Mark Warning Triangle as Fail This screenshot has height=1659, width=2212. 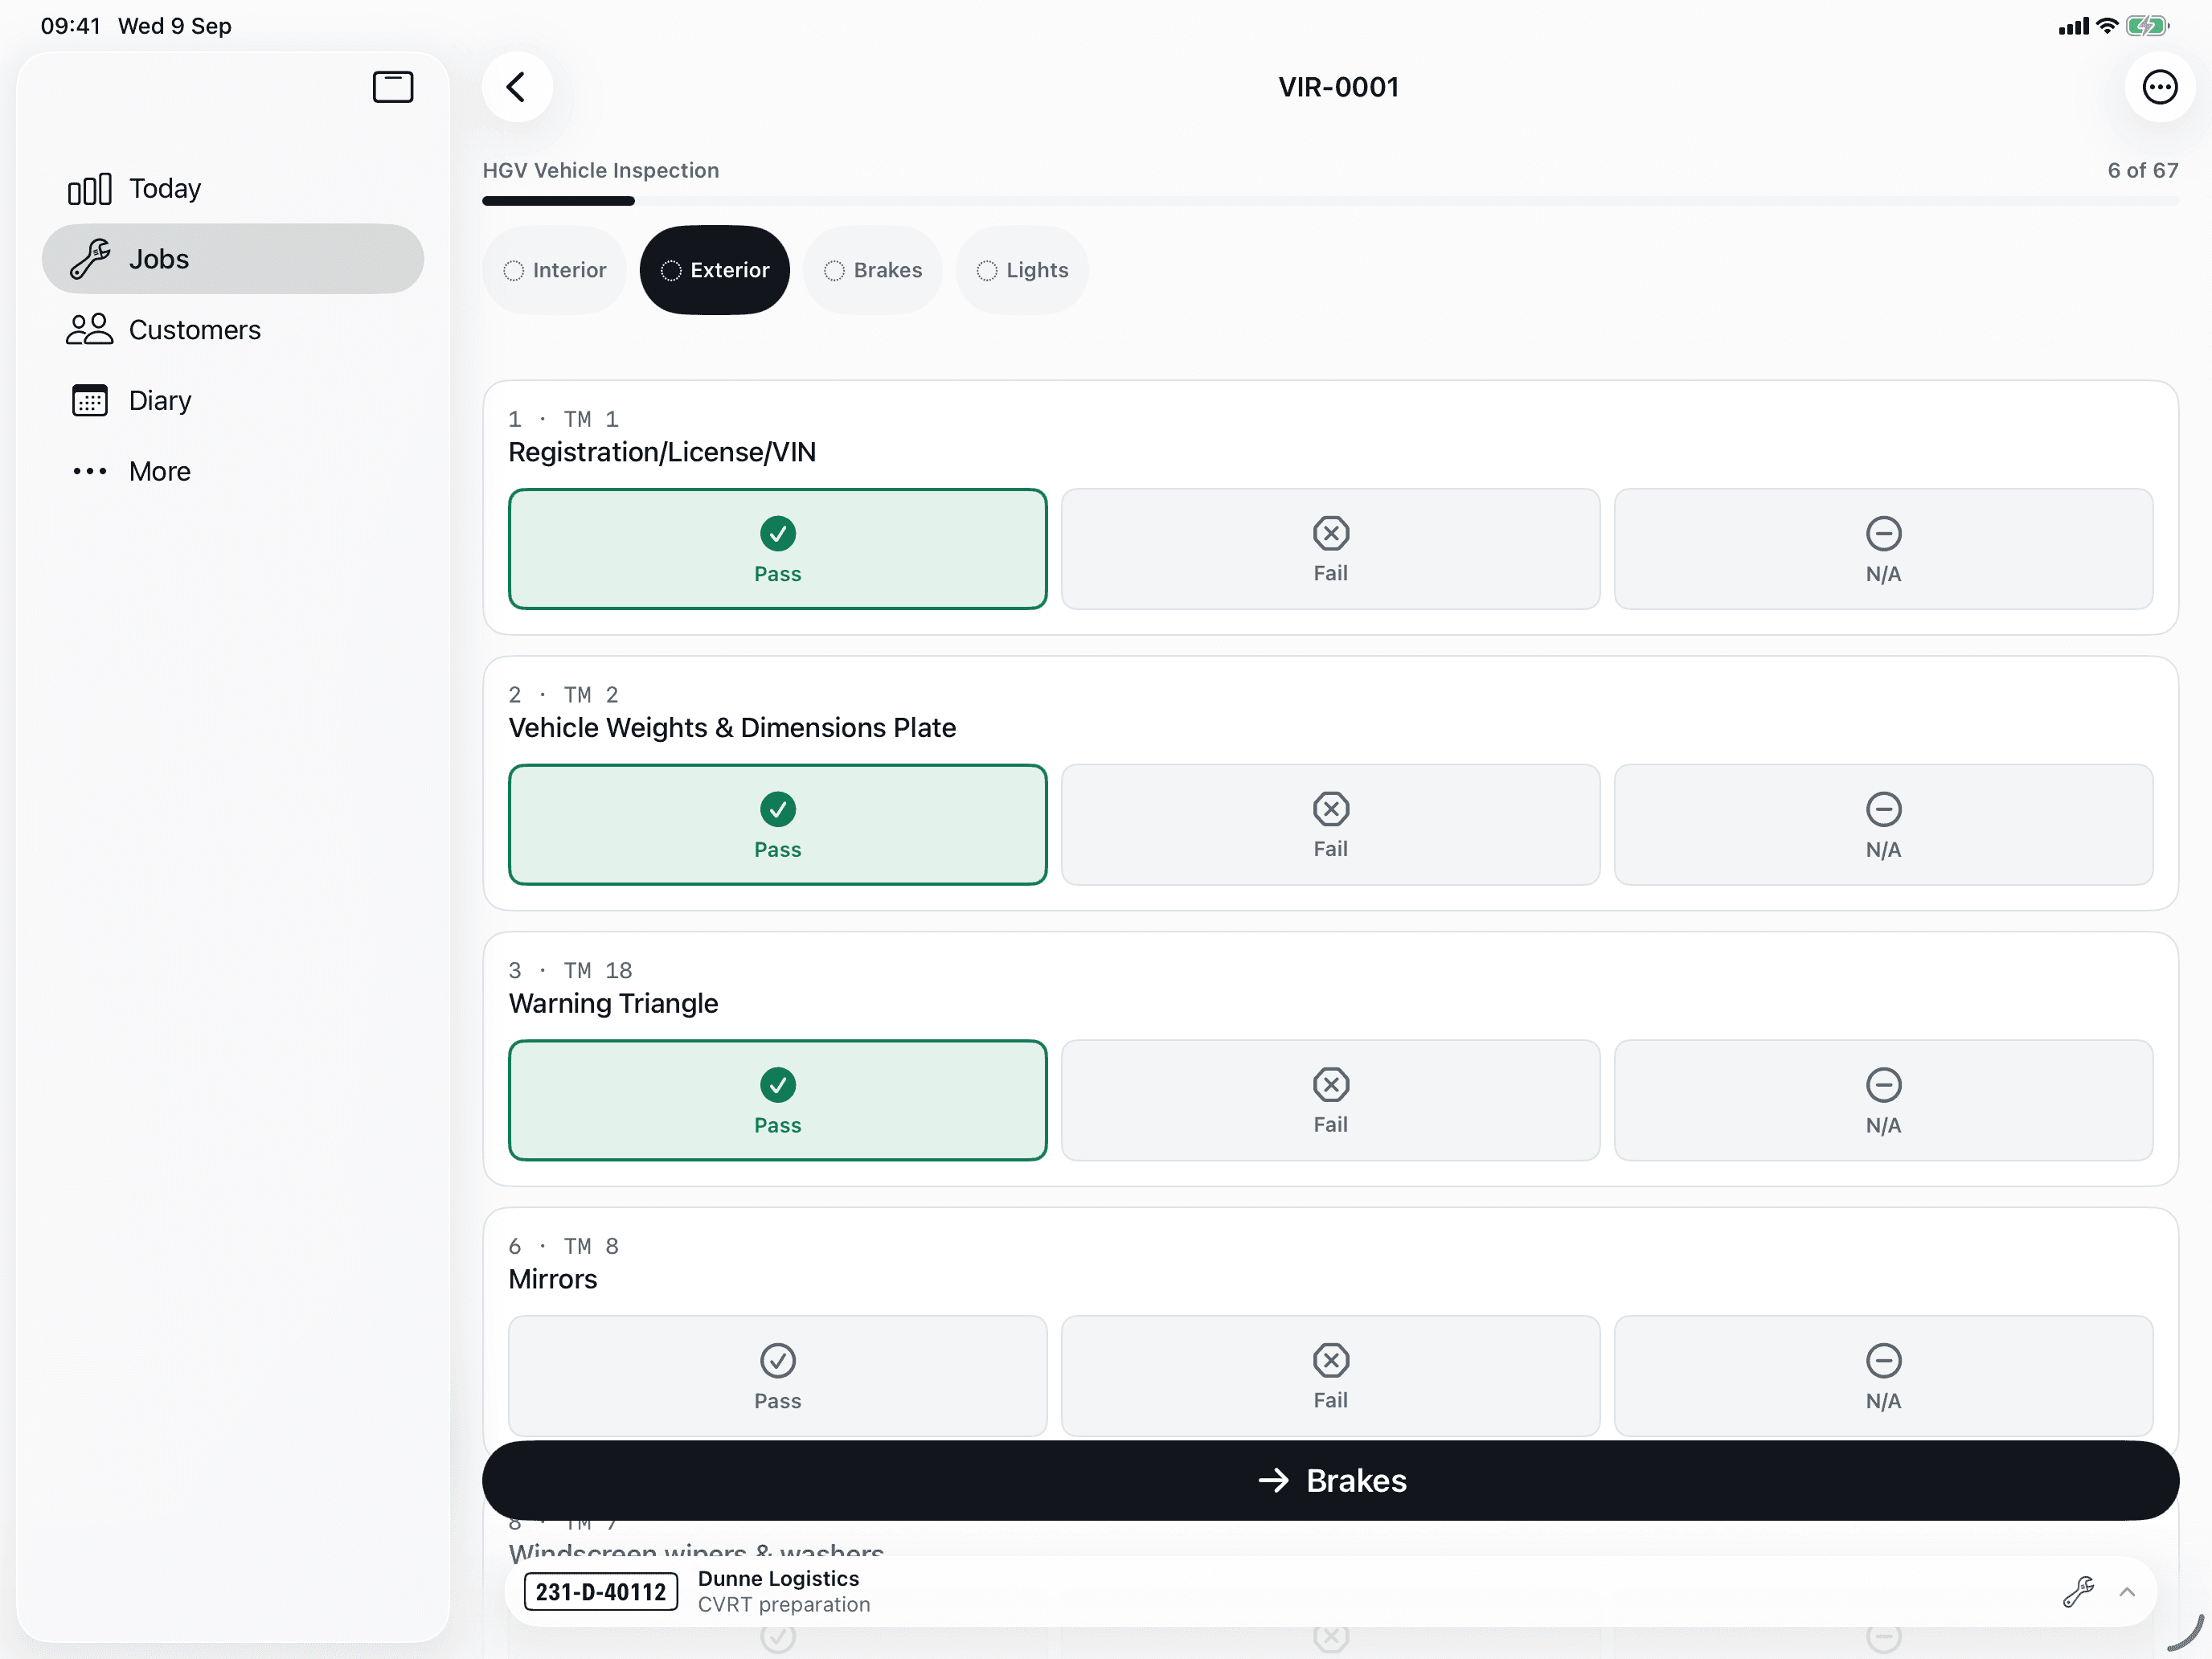[1330, 1100]
